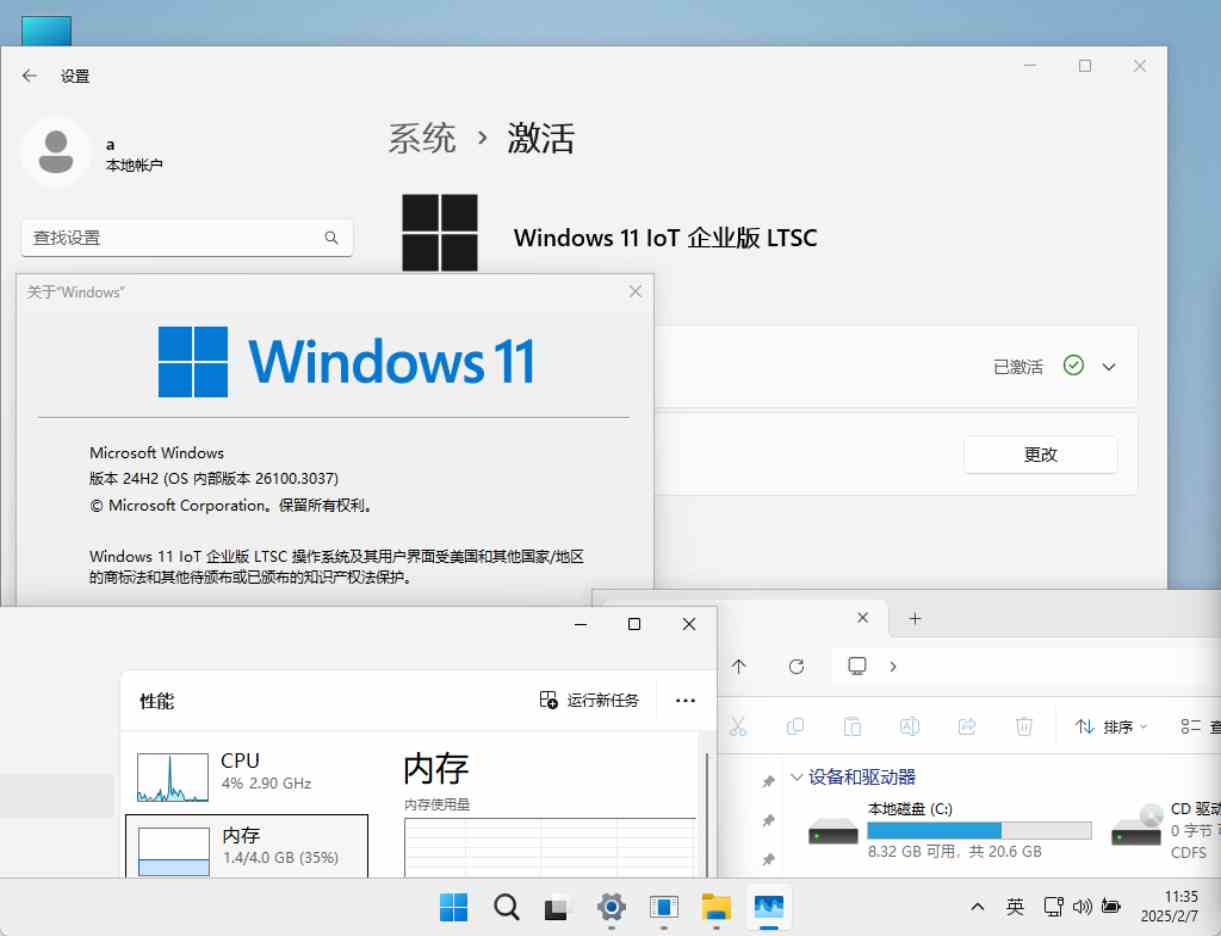Click the 系统 breadcrumb in Settings
Image resolution: width=1221 pixels, height=936 pixels.
click(422, 138)
